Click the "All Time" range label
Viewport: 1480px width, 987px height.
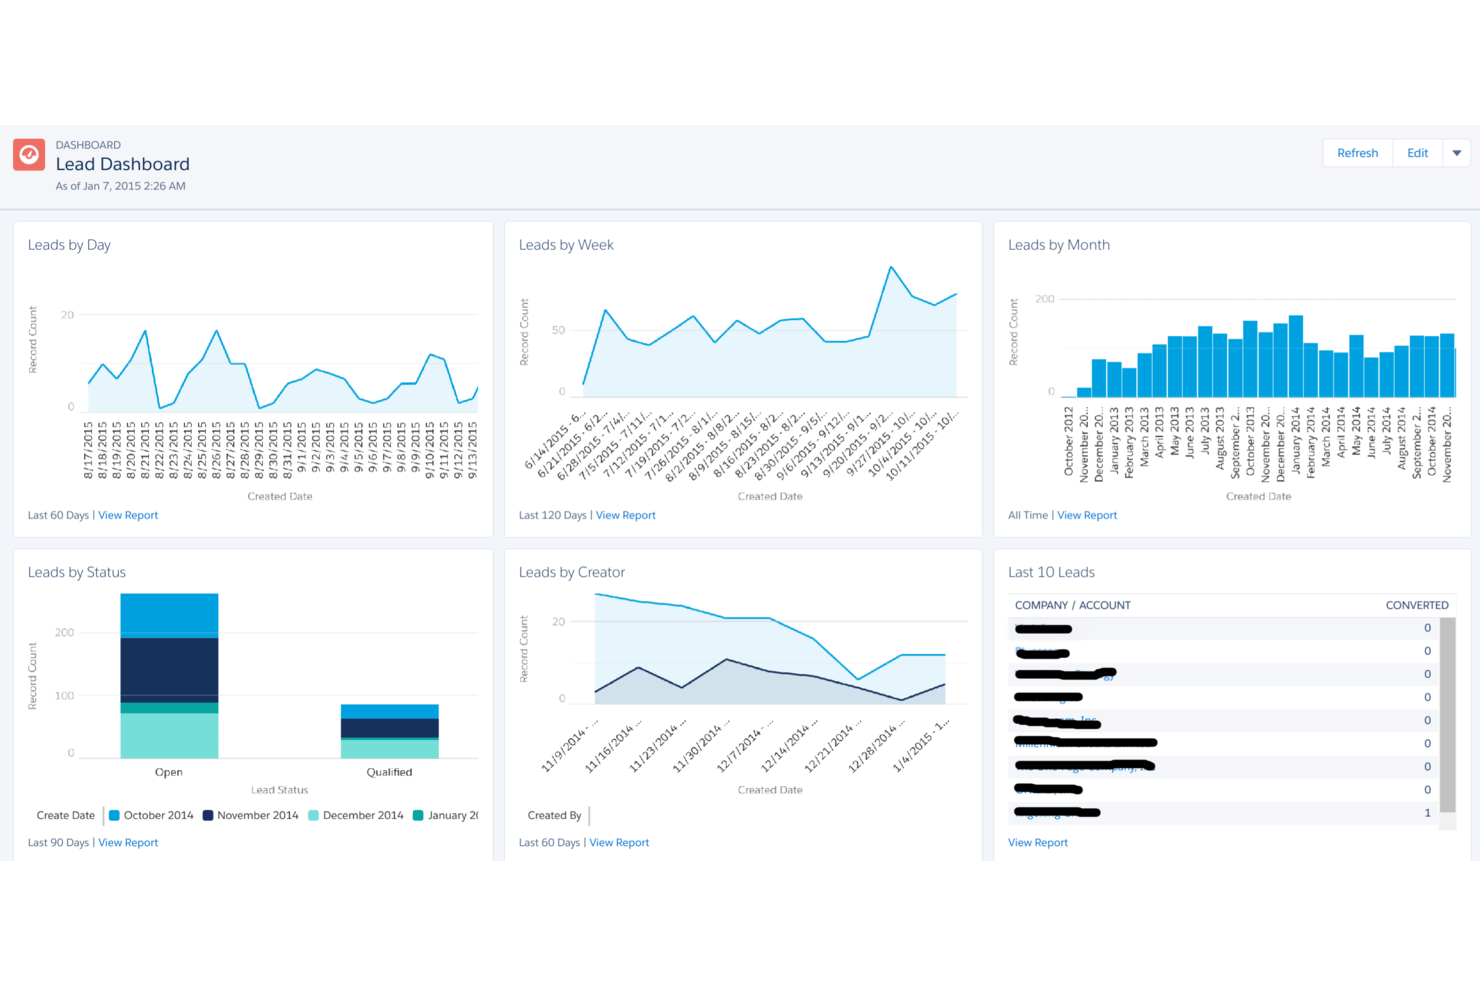tap(1028, 515)
